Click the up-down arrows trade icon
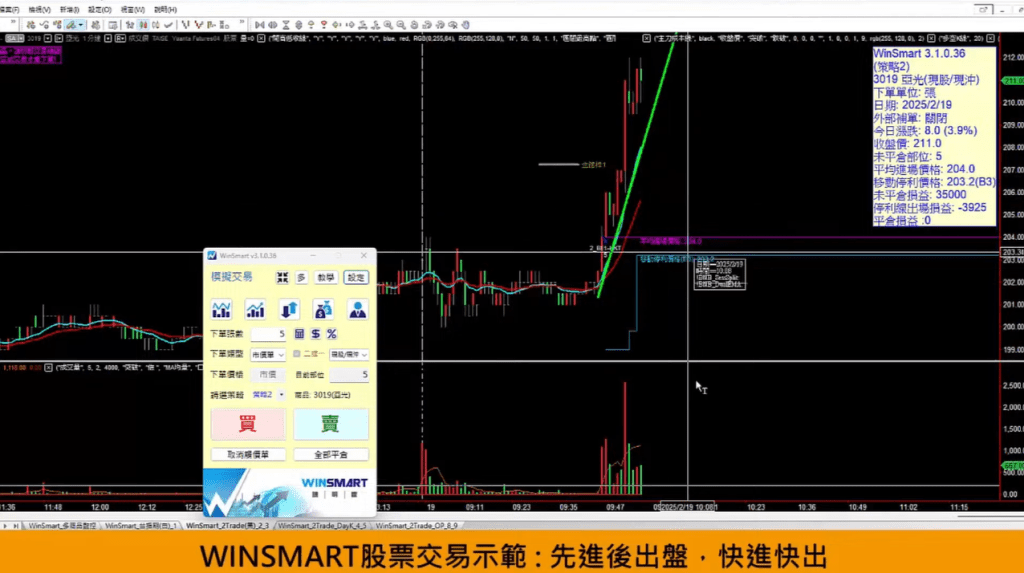 coord(290,309)
